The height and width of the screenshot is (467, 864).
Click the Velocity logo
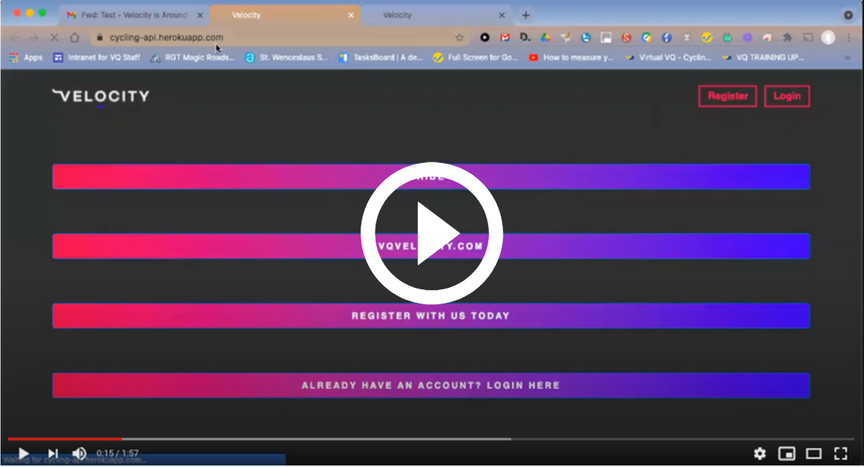101,96
